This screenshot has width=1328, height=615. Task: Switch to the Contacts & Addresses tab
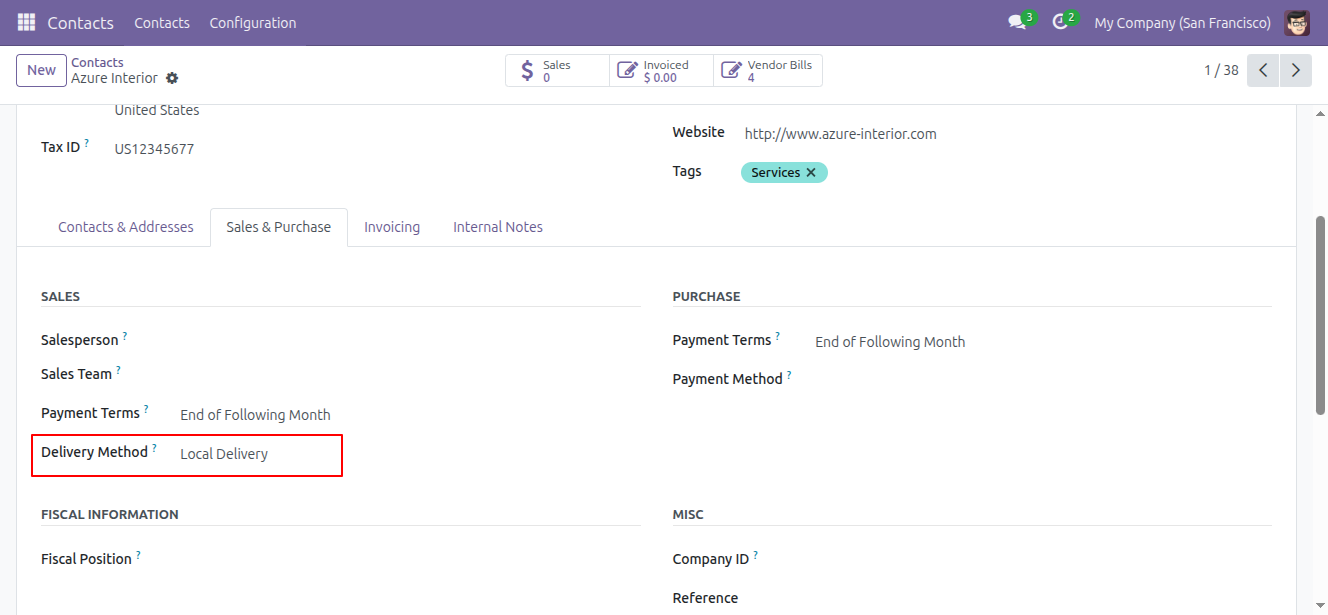click(x=125, y=227)
